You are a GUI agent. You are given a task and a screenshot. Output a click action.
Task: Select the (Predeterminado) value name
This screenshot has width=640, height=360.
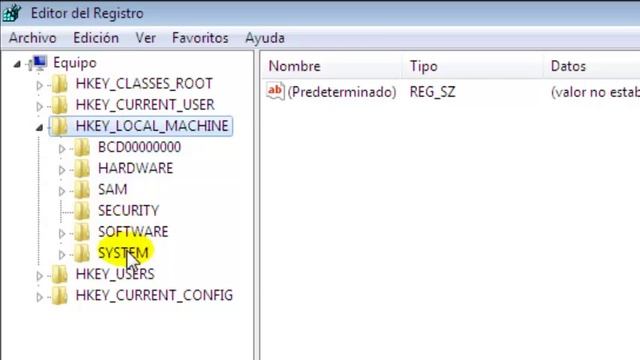coord(342,92)
